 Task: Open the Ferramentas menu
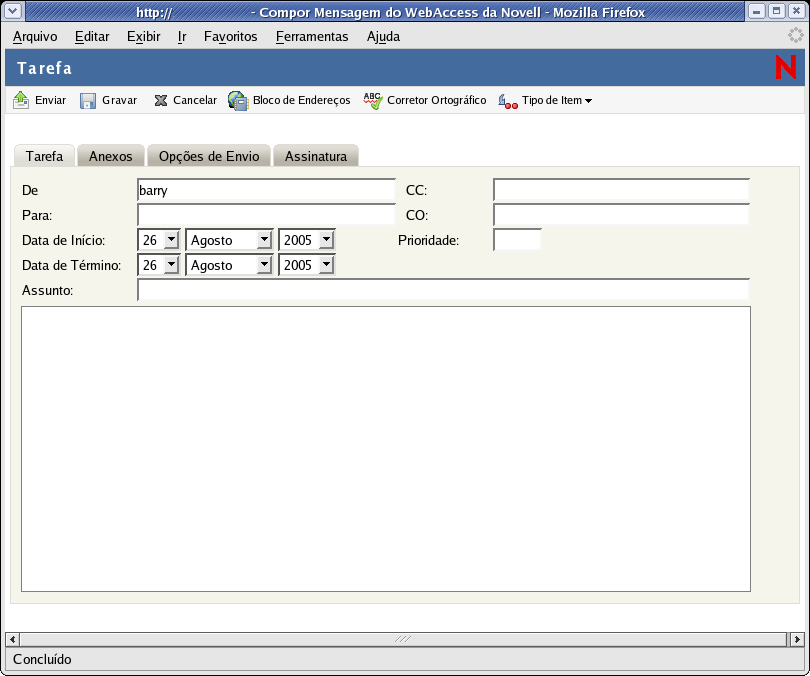tap(312, 37)
